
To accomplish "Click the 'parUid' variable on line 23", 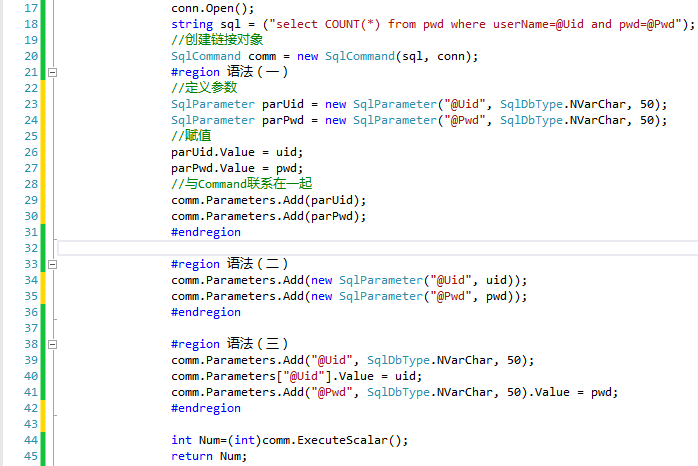I will 283,104.
